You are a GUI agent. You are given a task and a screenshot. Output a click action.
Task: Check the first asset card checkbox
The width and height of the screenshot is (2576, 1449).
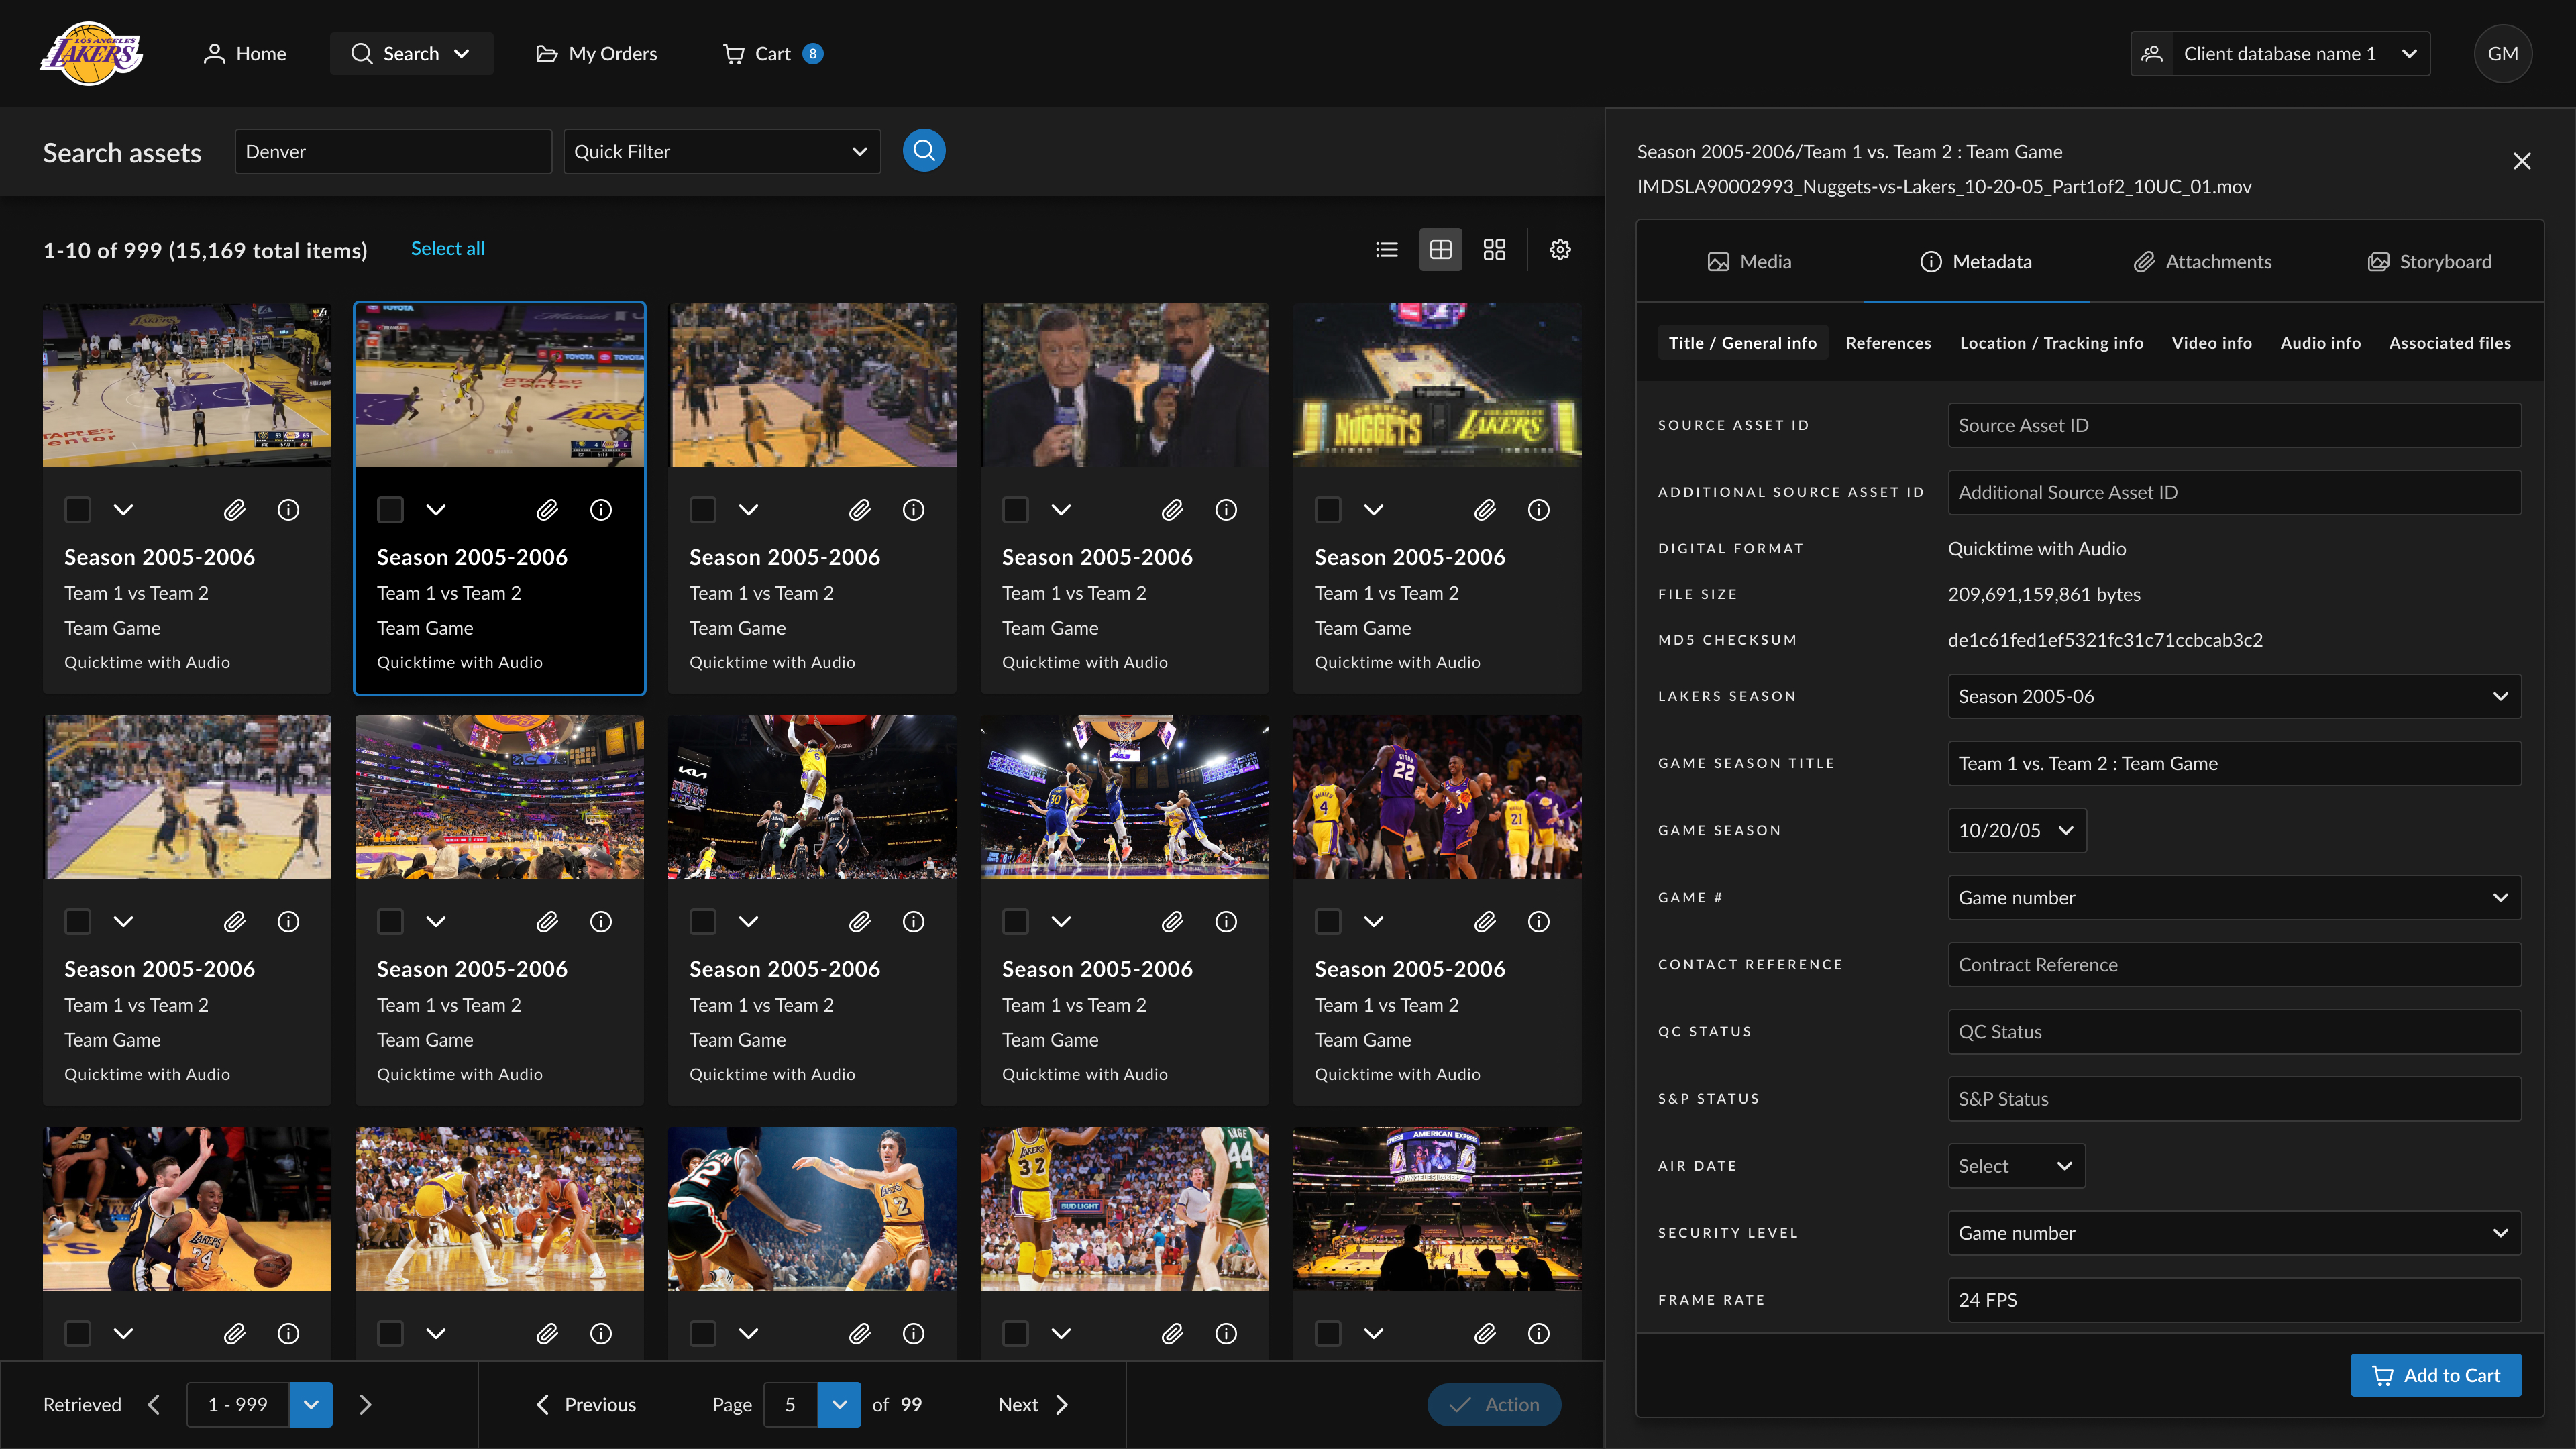tap(78, 510)
